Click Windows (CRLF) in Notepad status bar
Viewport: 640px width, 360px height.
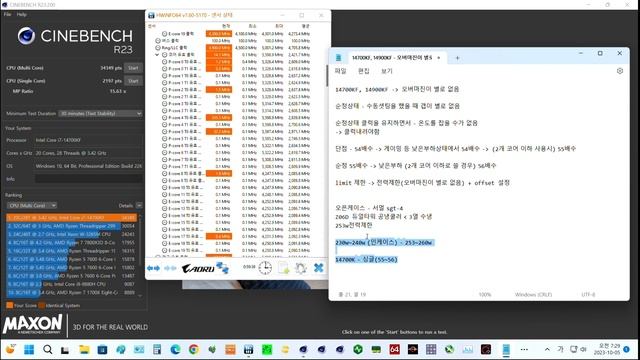pos(533,294)
